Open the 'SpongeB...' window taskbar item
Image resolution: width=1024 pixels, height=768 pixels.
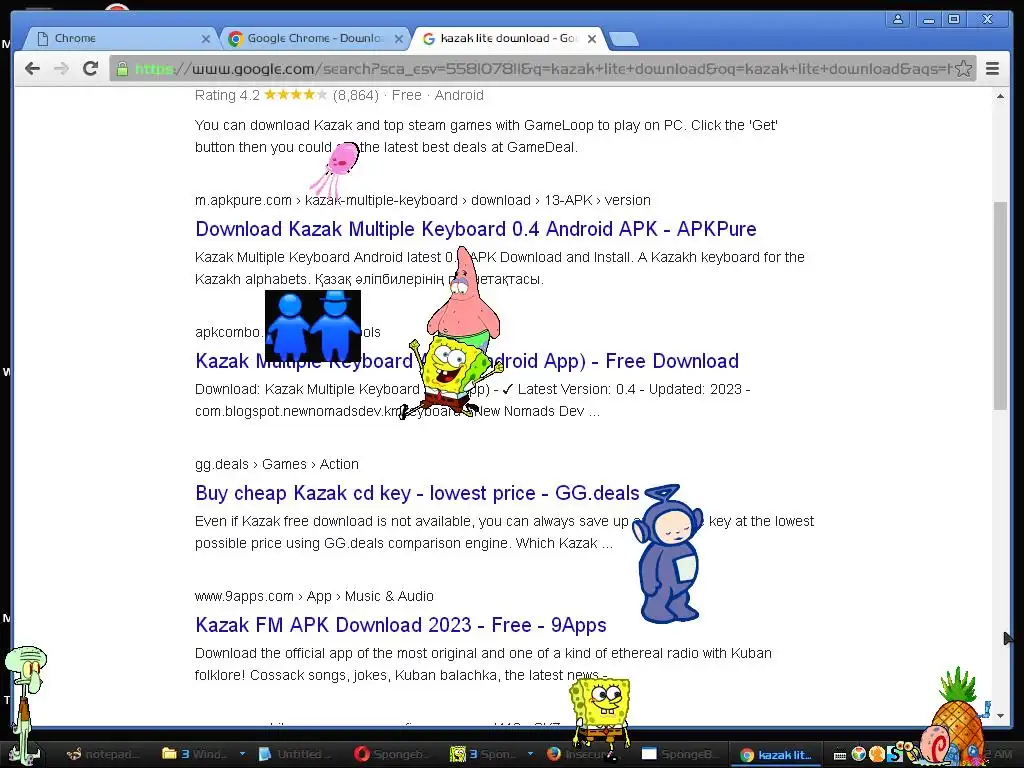(x=679, y=754)
